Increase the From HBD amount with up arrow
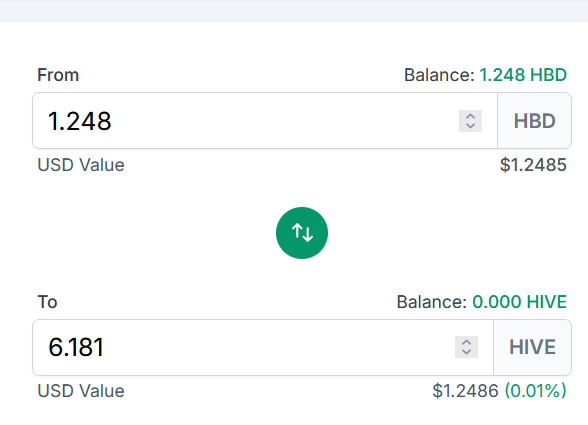This screenshot has height=425, width=588. 470,116
